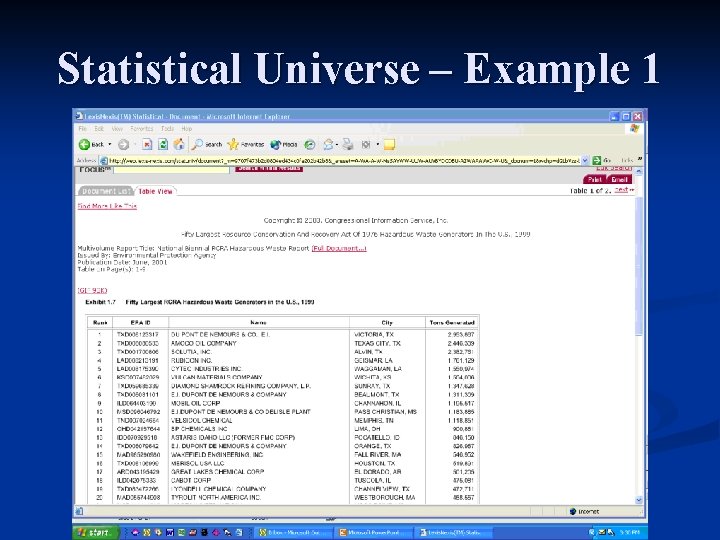Click the page scrollbar up arrow
This screenshot has width=720, height=540.
pos(639,171)
